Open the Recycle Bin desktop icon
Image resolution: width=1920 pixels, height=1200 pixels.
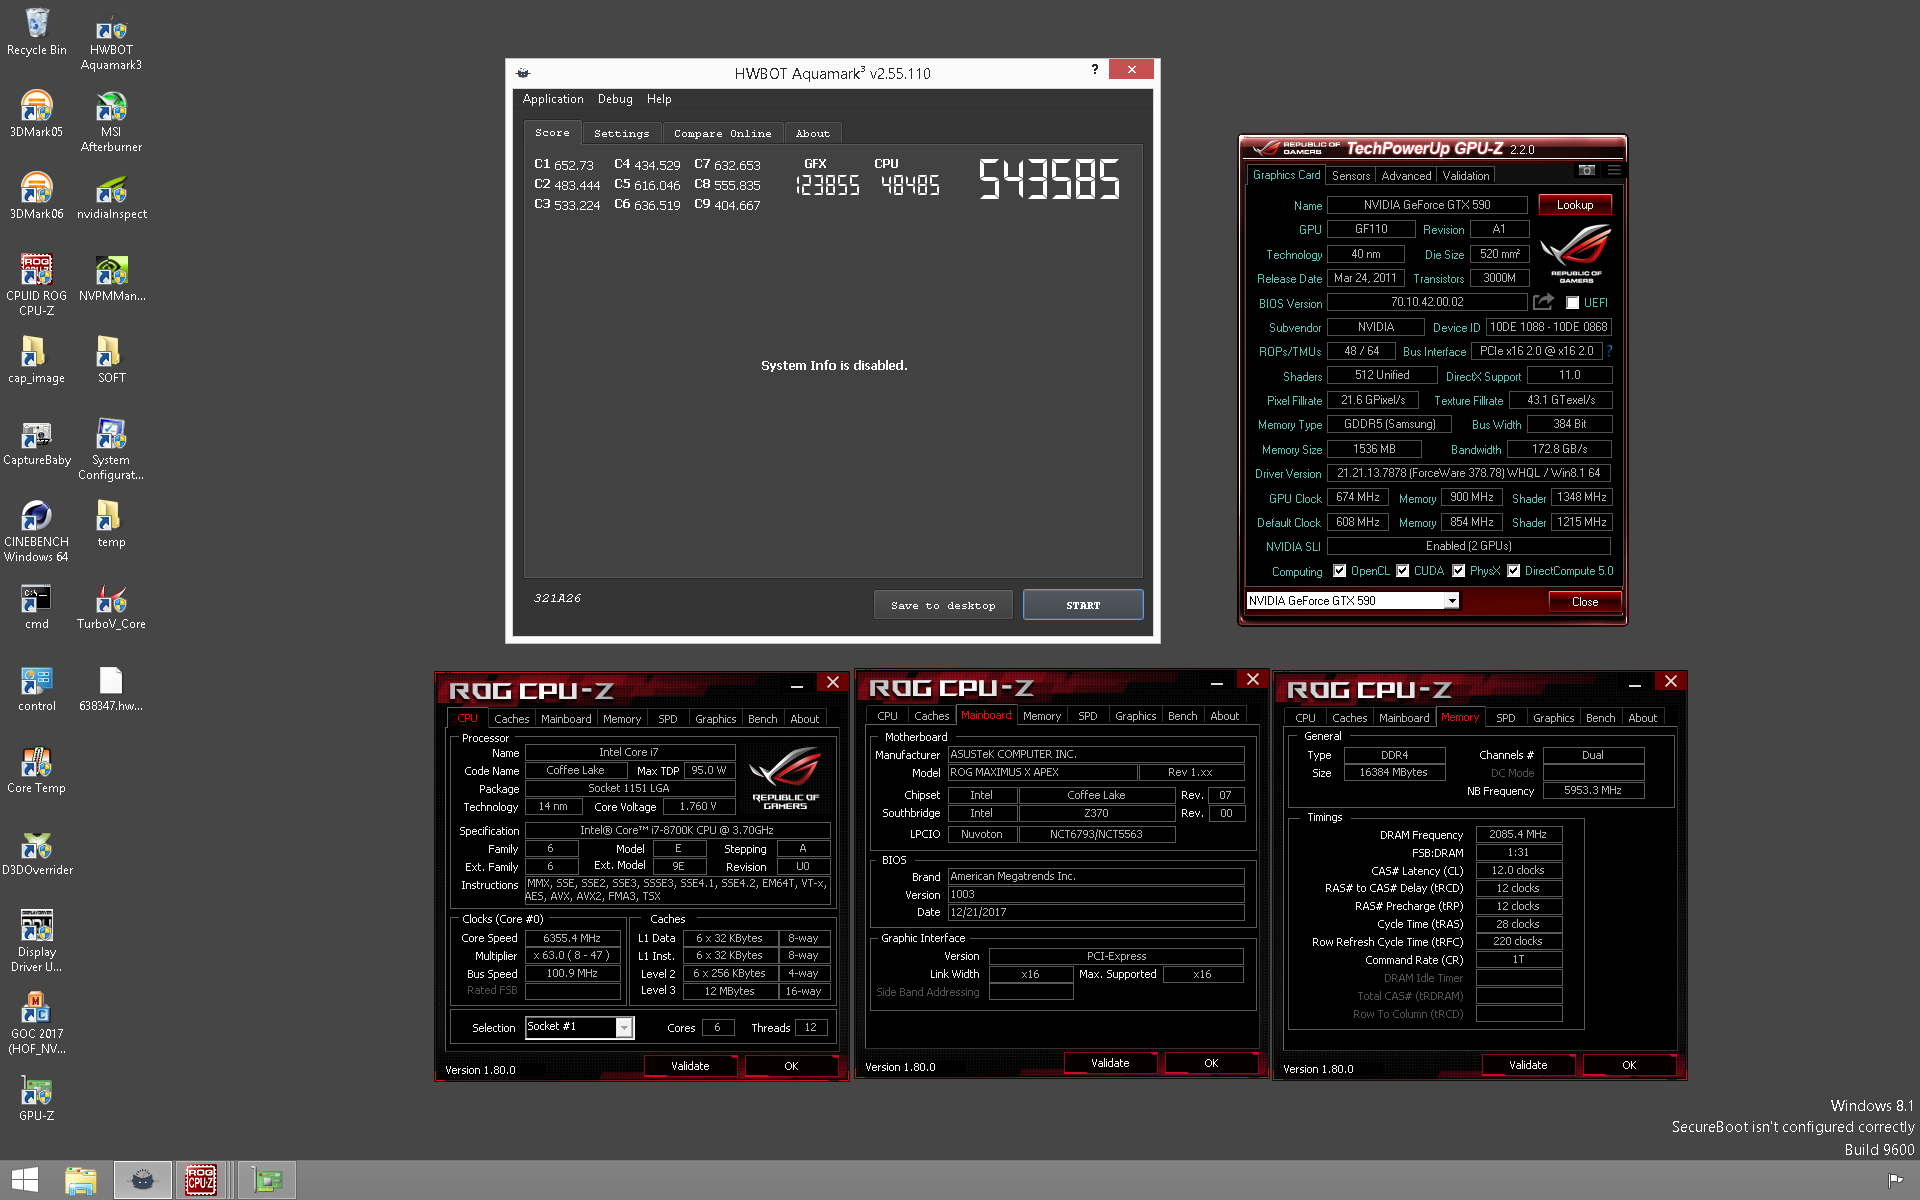(x=37, y=31)
